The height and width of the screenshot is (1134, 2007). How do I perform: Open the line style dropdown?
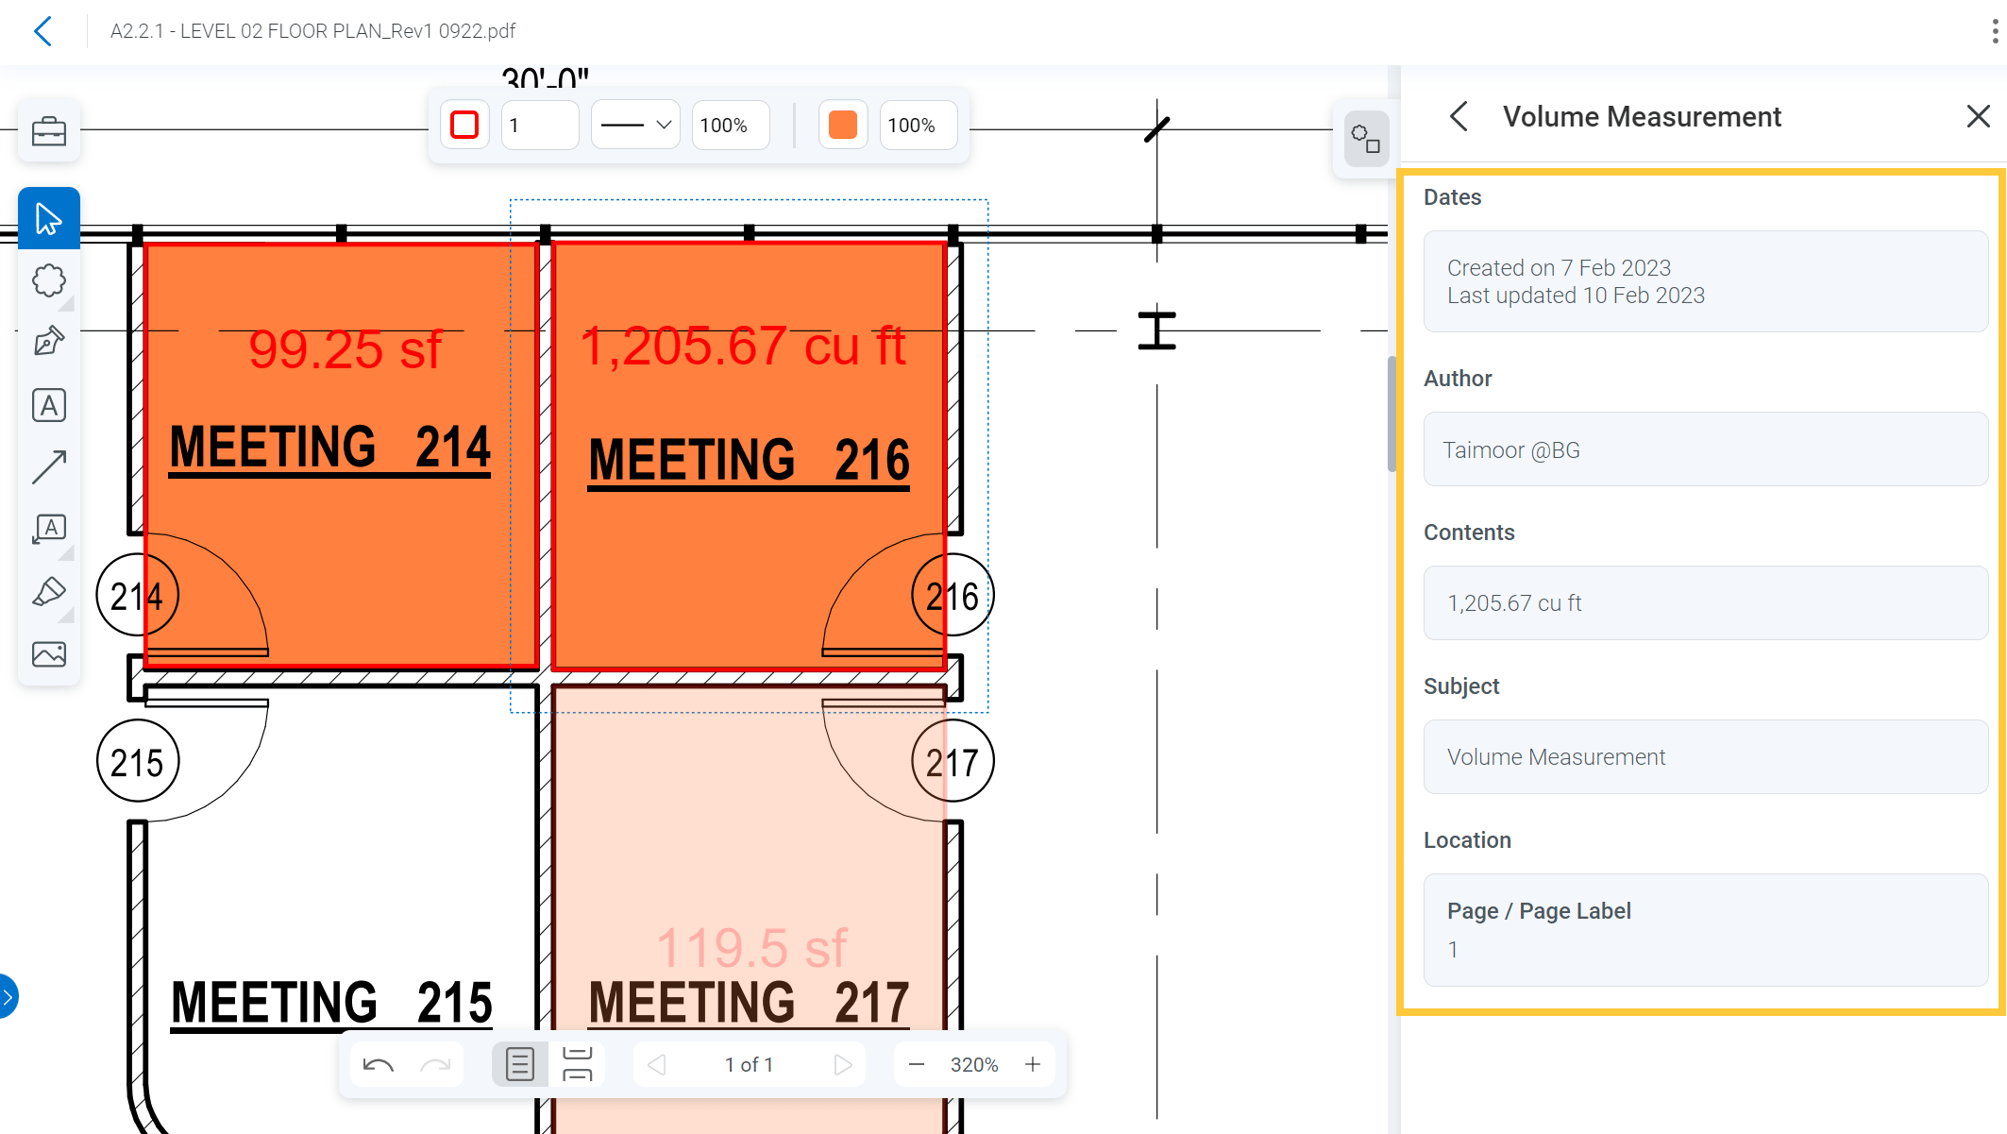[x=634, y=125]
